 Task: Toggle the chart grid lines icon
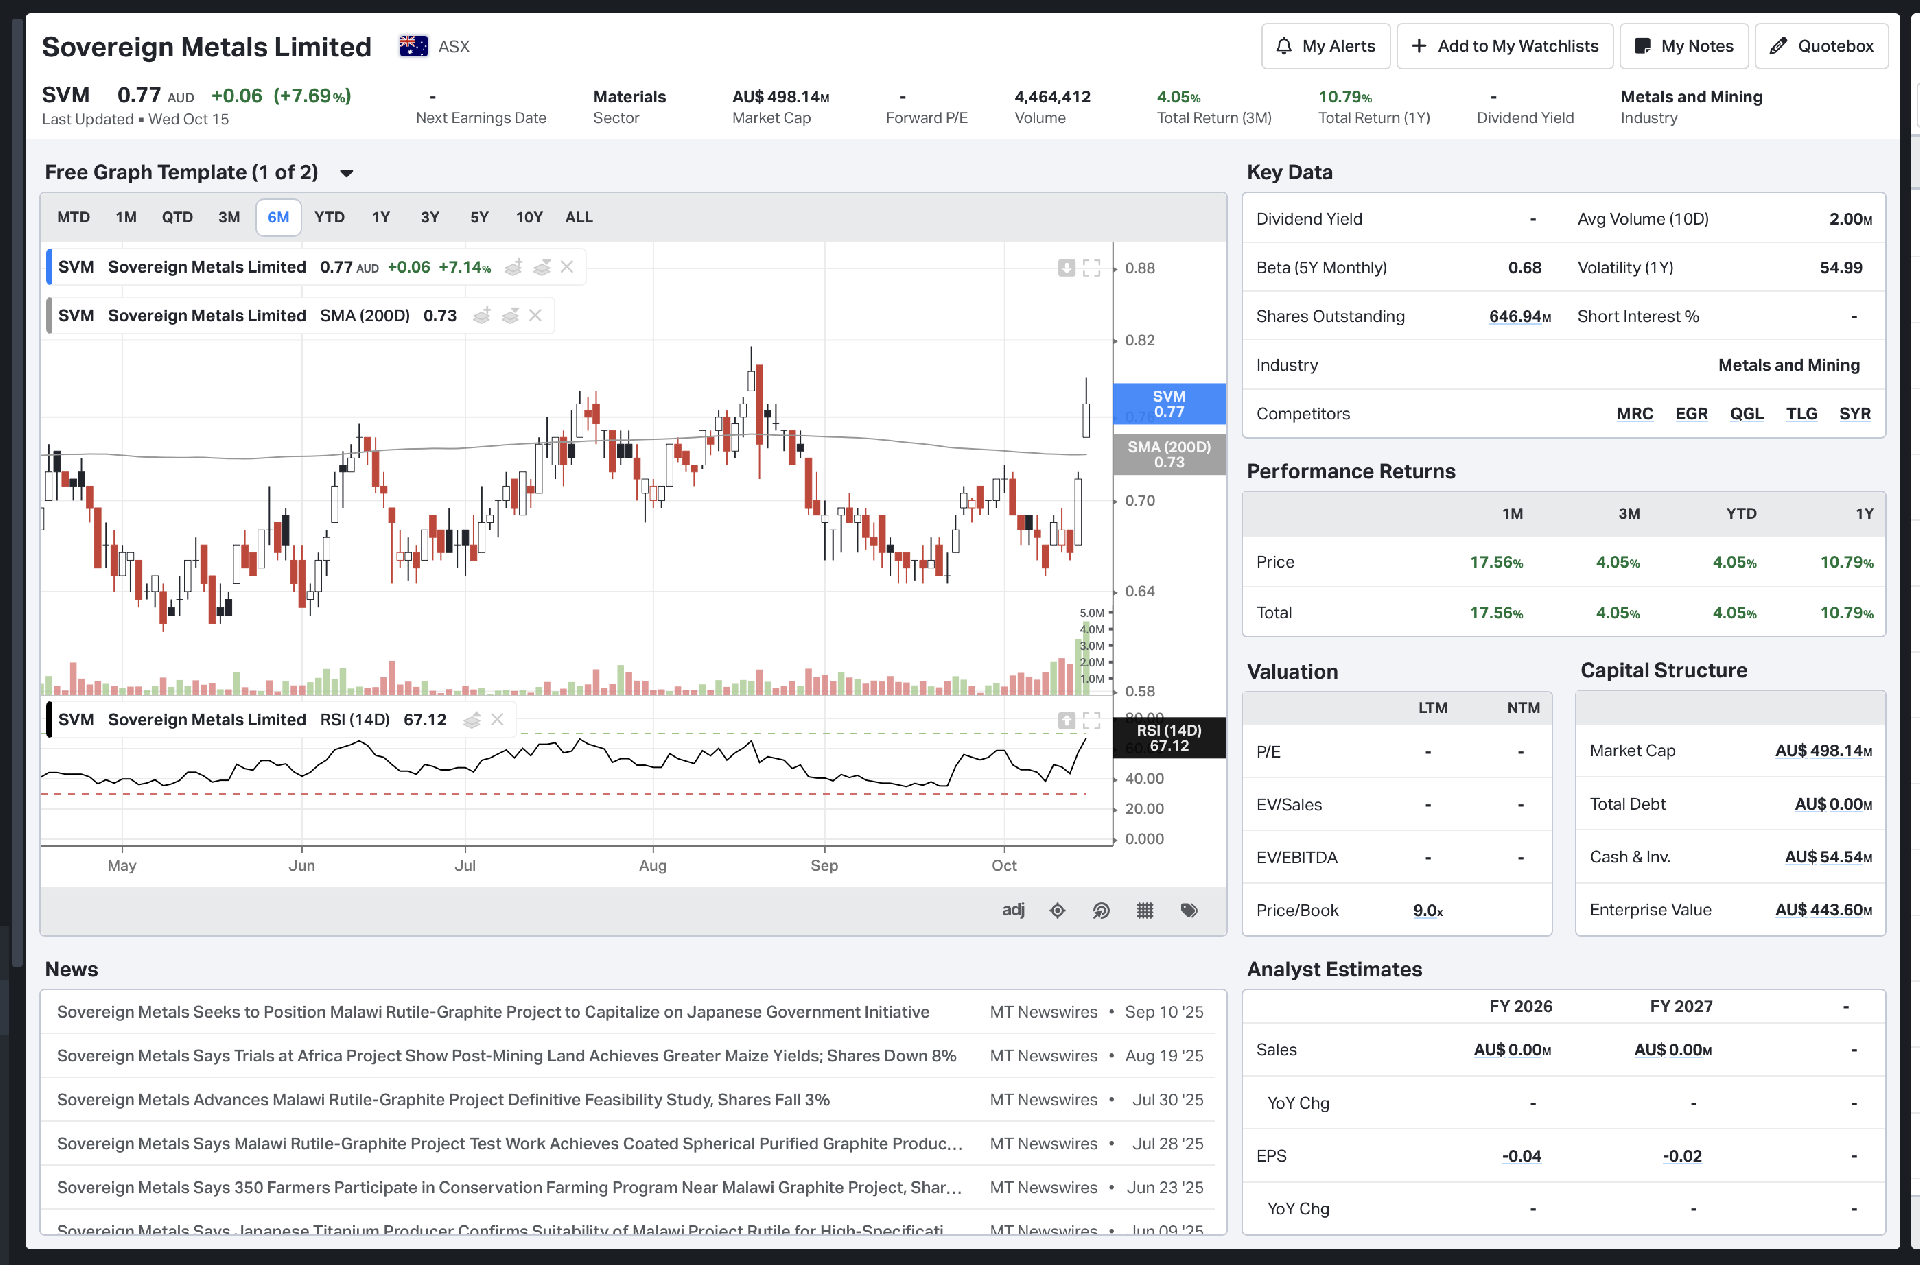1145,910
